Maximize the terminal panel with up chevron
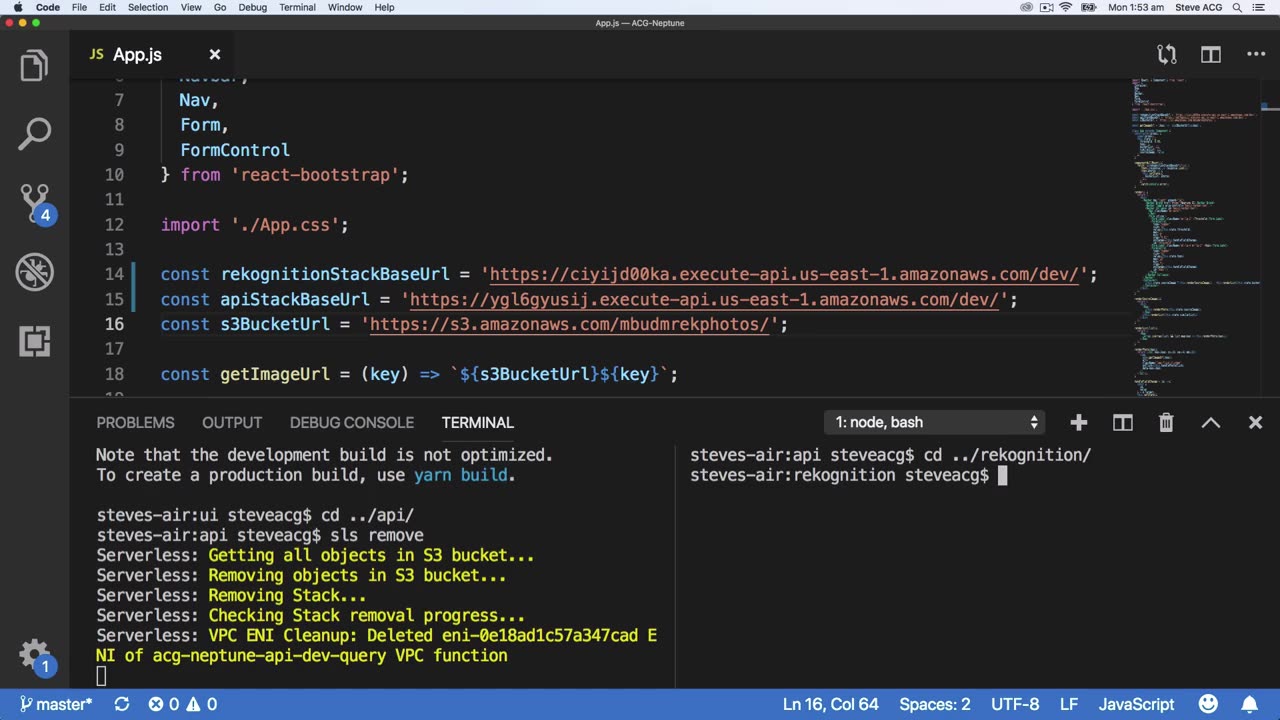 (1210, 423)
